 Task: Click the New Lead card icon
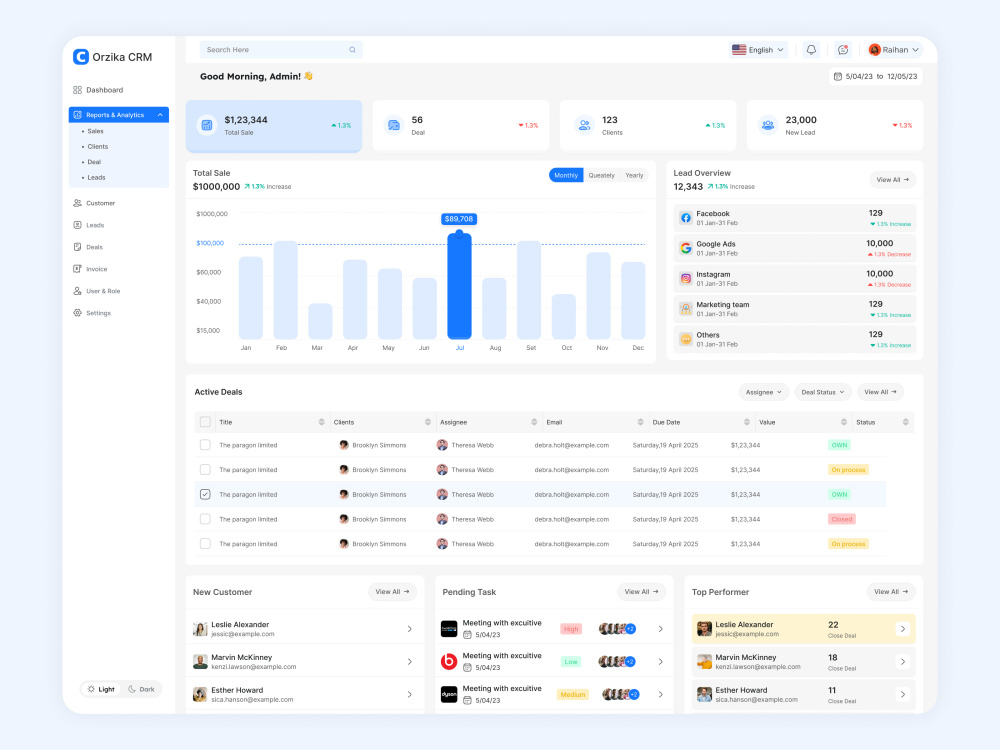pyautogui.click(x=768, y=126)
